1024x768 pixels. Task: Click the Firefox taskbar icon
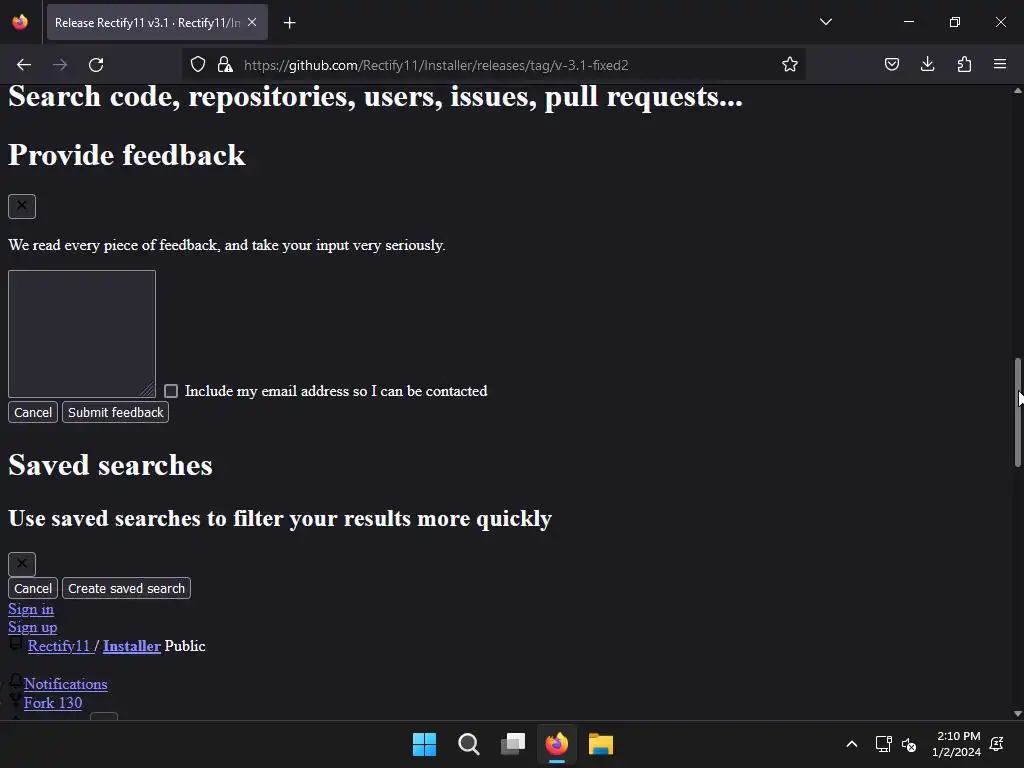point(556,744)
